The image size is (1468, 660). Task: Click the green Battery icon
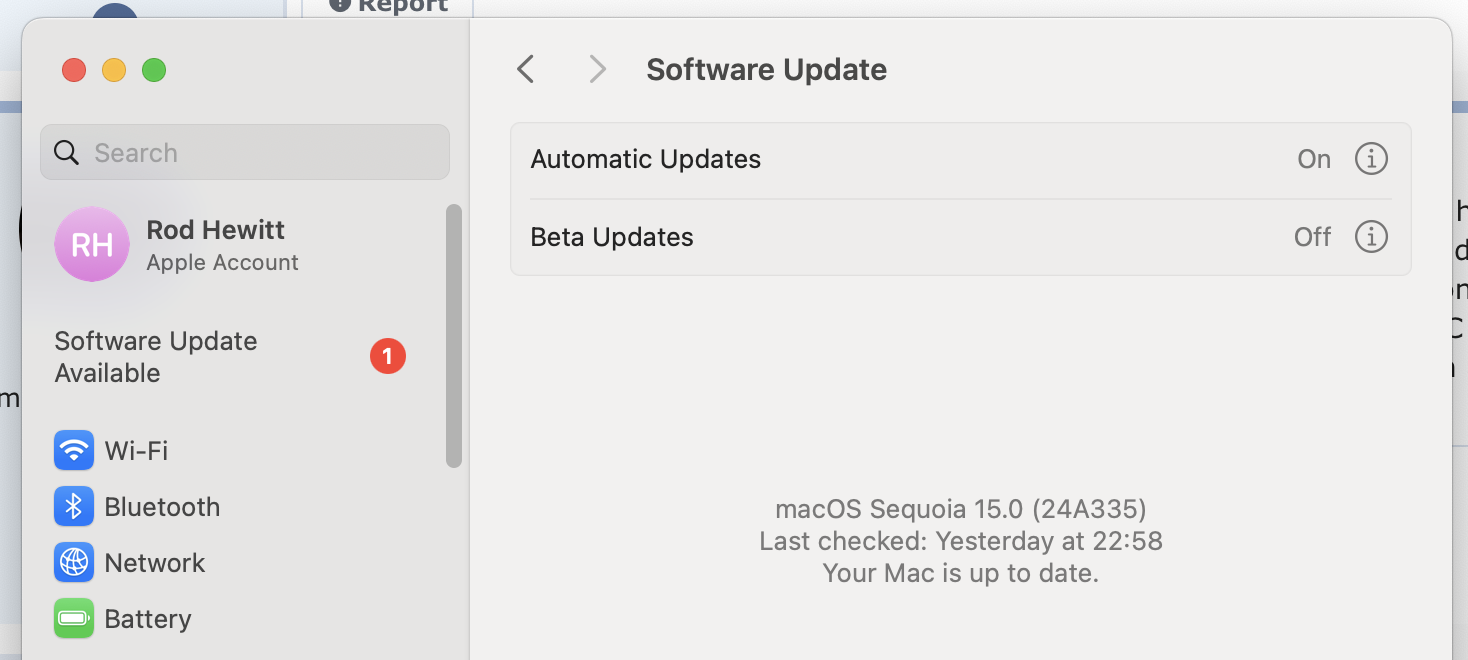point(74,619)
